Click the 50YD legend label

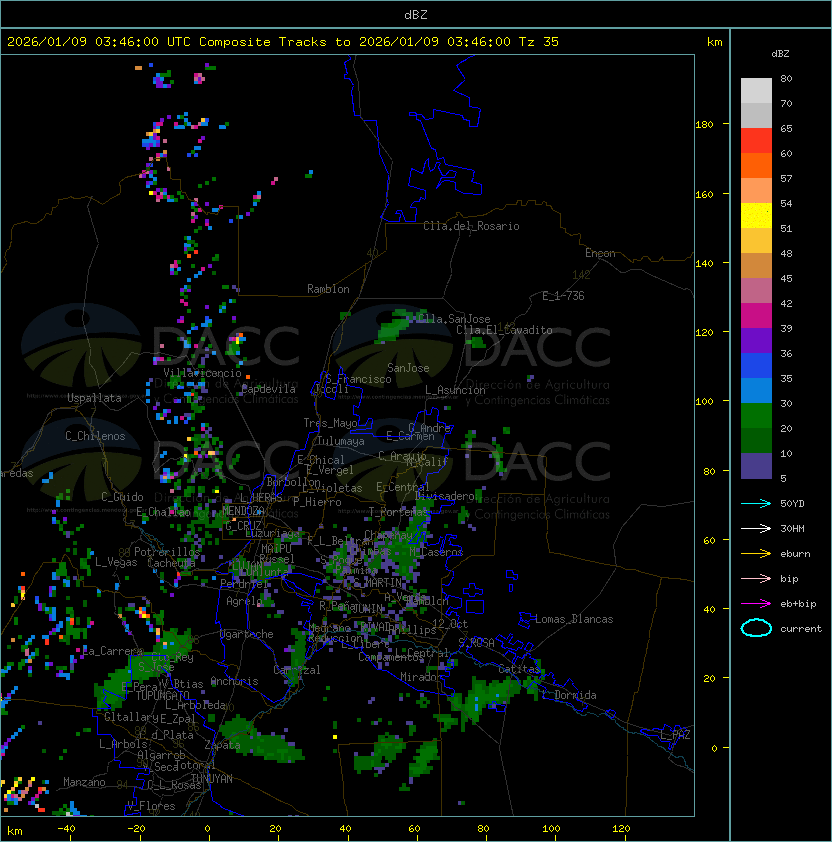(x=792, y=503)
